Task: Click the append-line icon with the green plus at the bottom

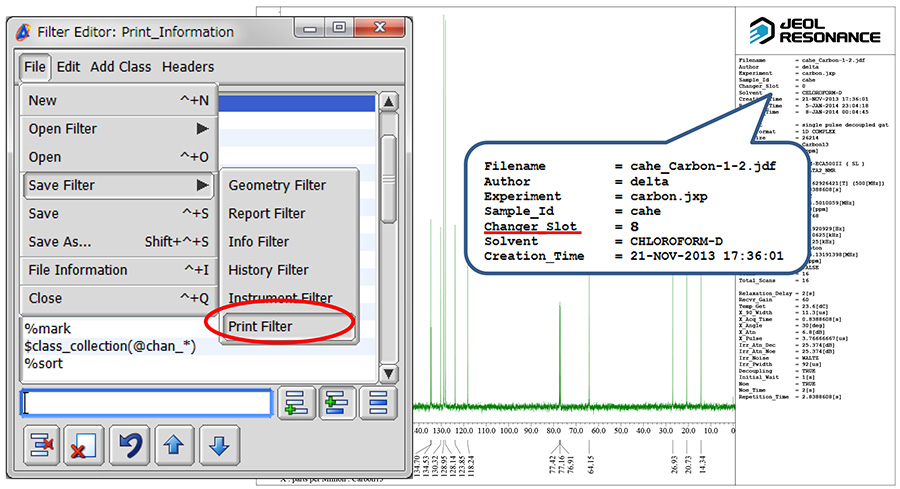Action: [x=296, y=402]
